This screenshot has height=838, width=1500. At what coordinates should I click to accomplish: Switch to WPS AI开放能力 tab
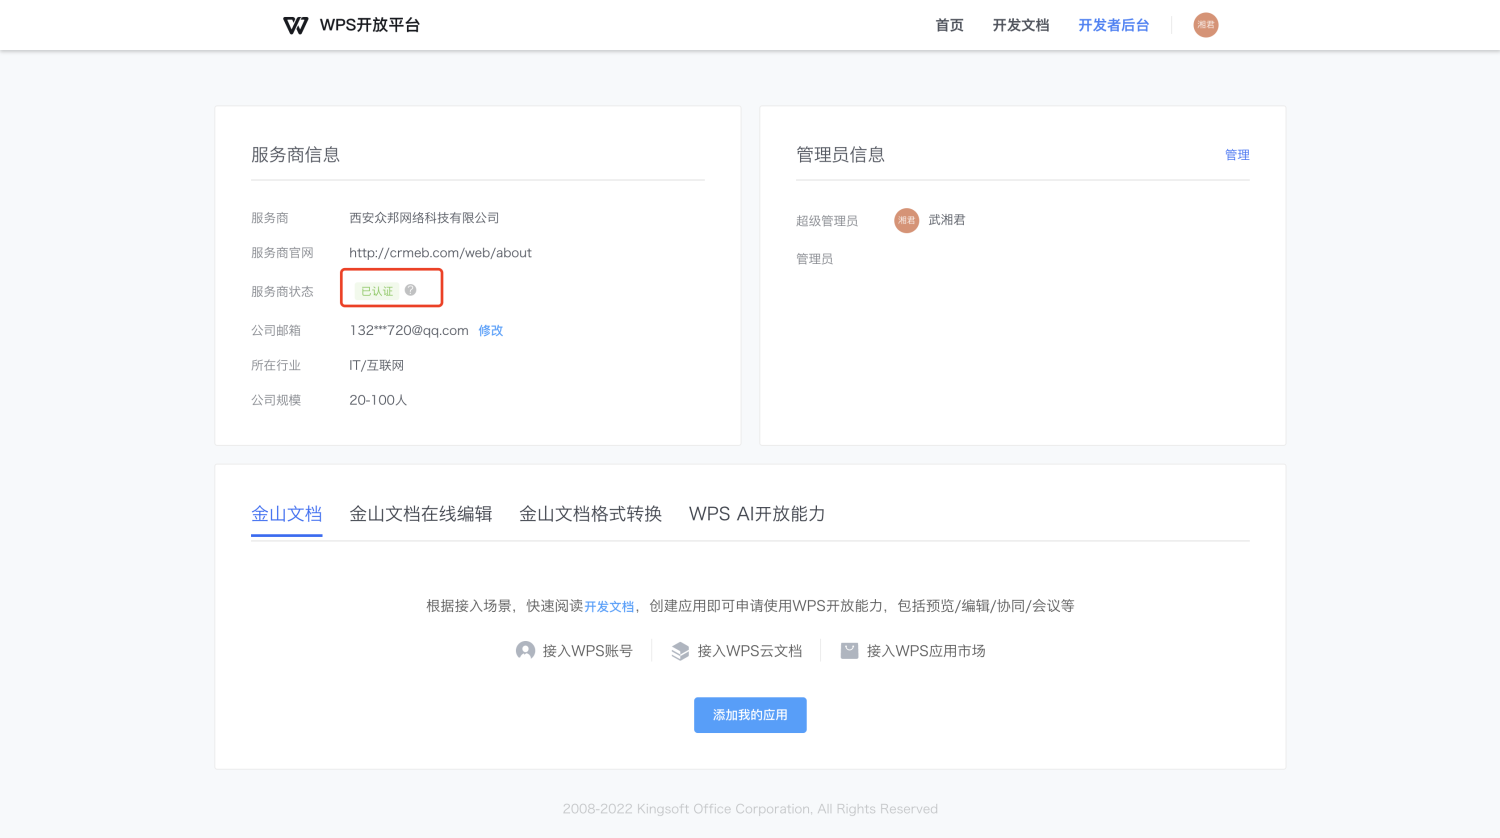[757, 514]
